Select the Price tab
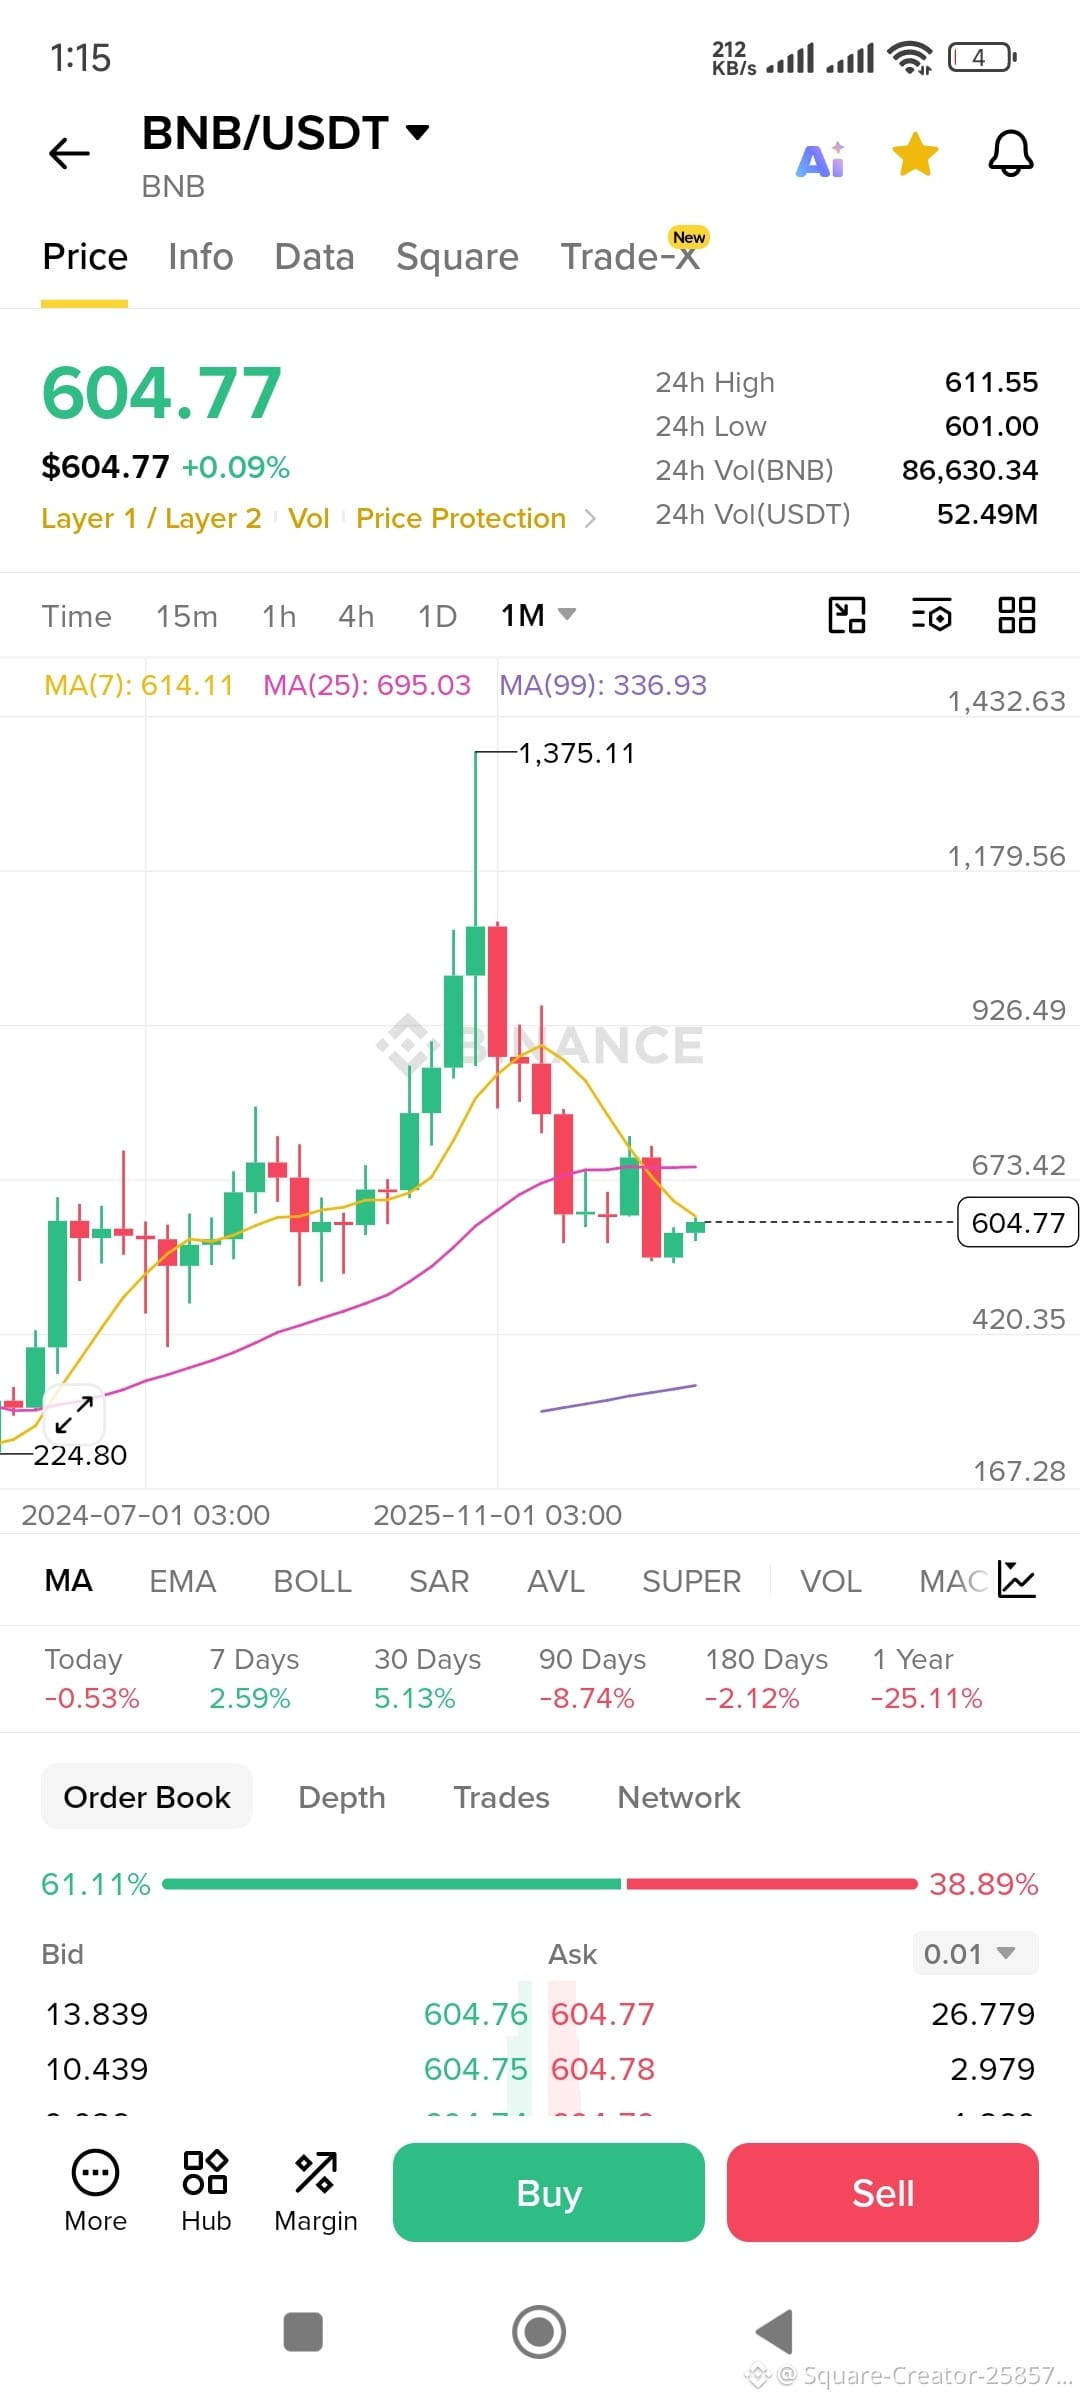 pyautogui.click(x=85, y=257)
